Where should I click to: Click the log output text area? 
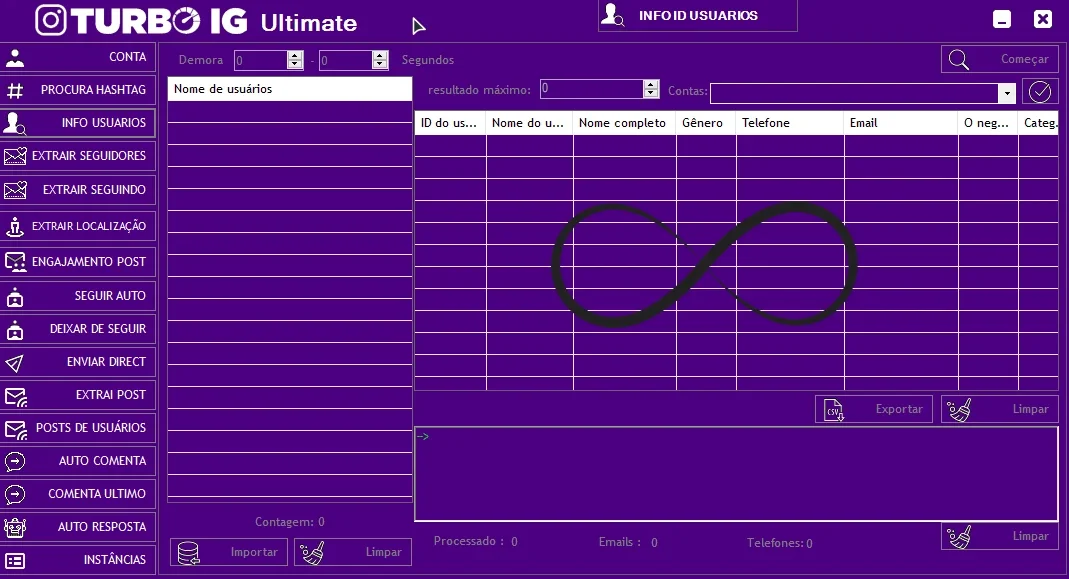(x=736, y=474)
